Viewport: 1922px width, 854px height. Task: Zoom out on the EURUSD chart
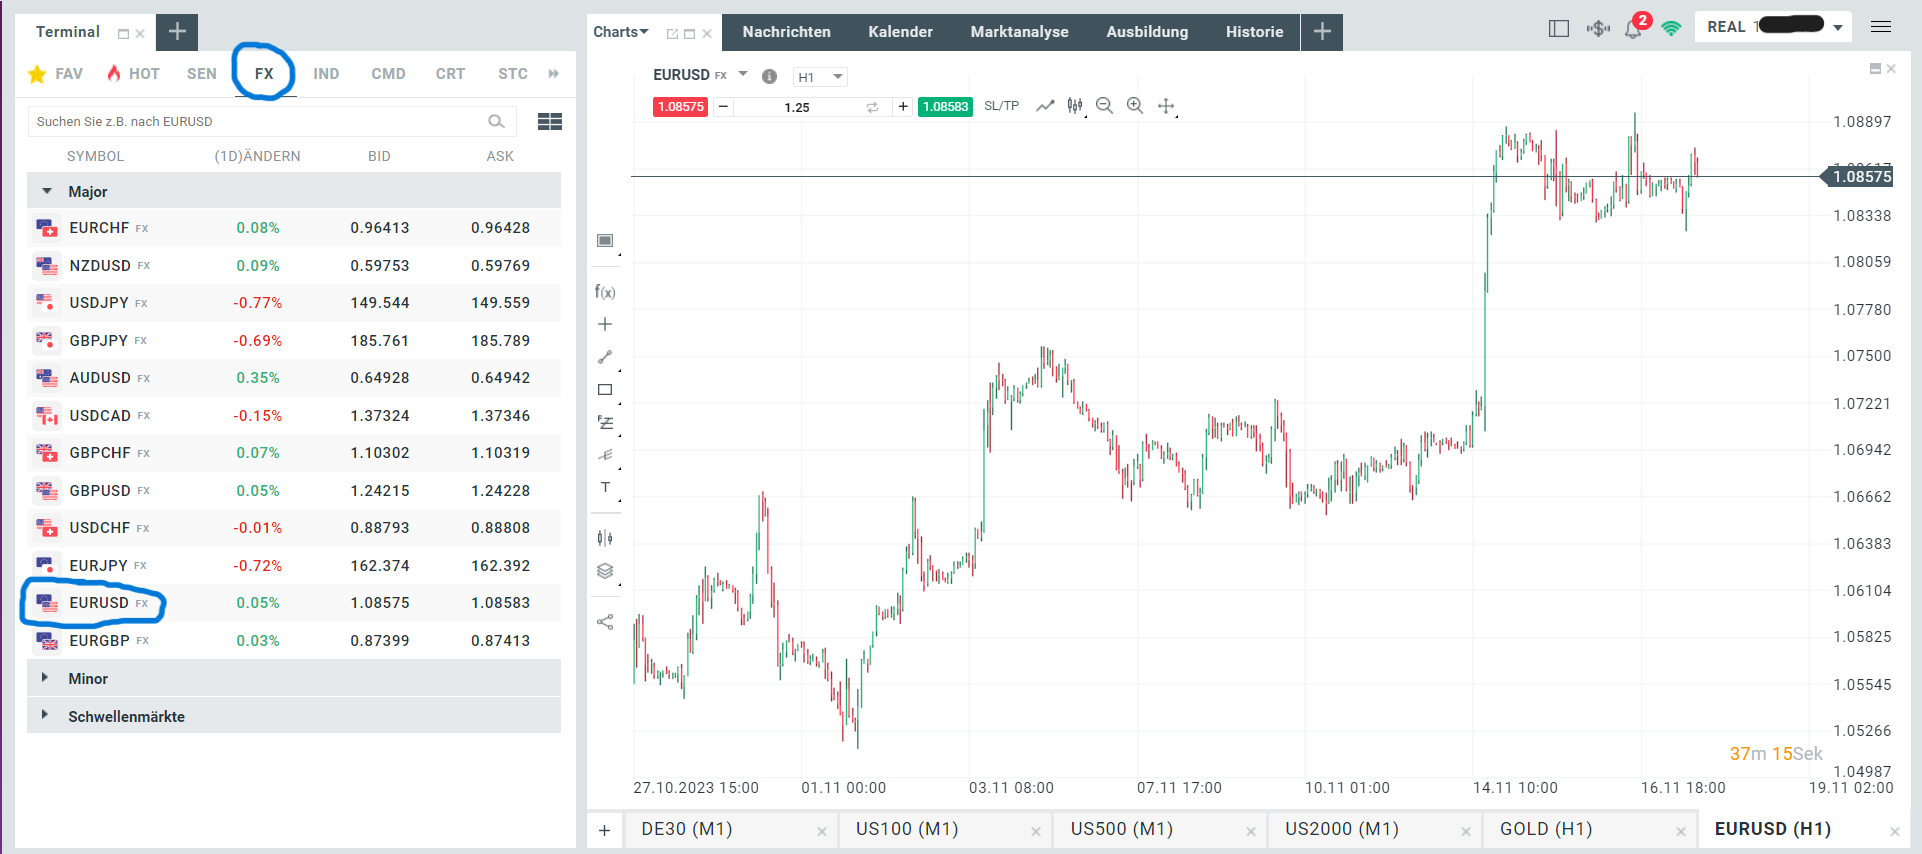(1105, 106)
